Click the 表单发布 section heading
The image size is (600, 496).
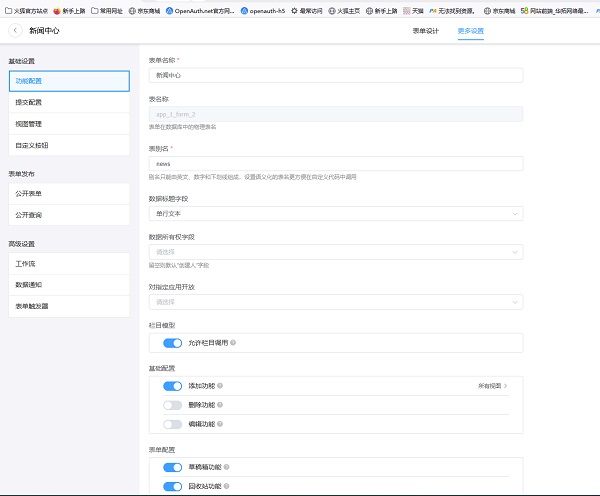[21, 174]
